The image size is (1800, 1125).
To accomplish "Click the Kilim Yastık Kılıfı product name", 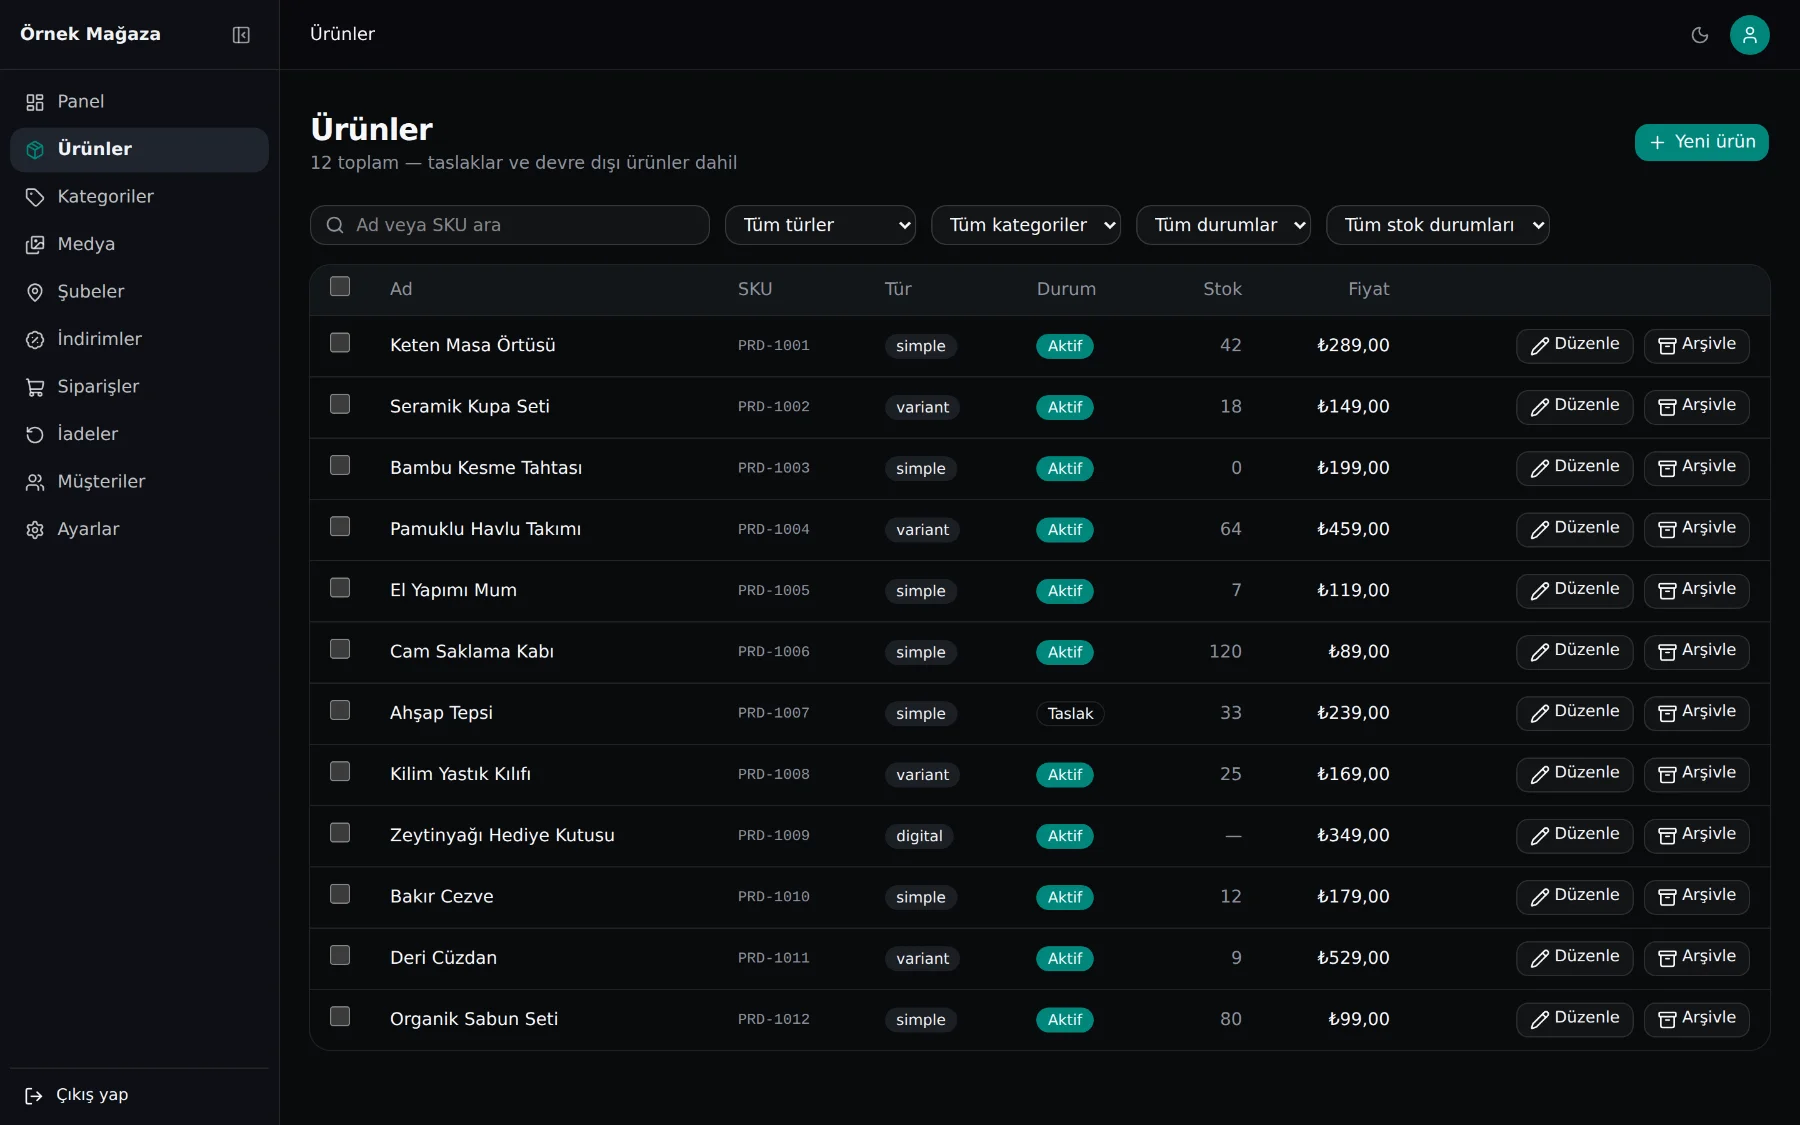I will click(460, 774).
